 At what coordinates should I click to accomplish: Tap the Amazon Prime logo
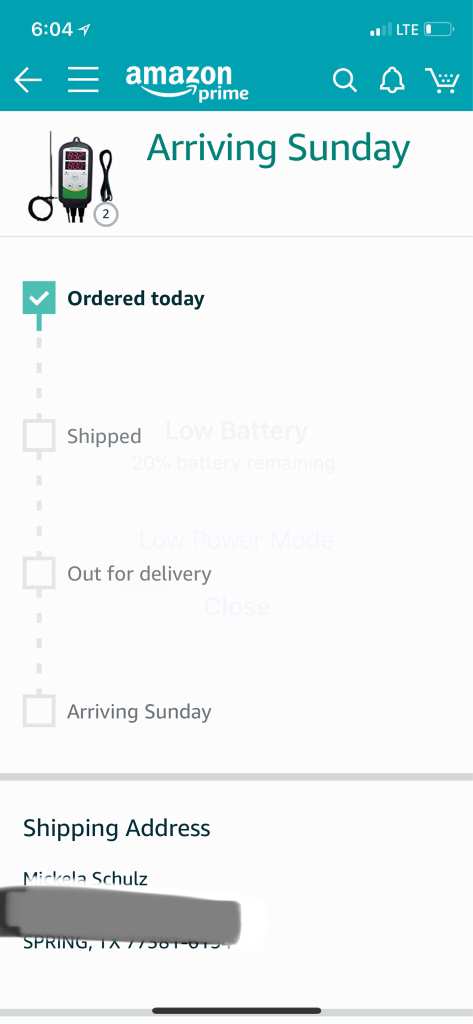click(187, 82)
